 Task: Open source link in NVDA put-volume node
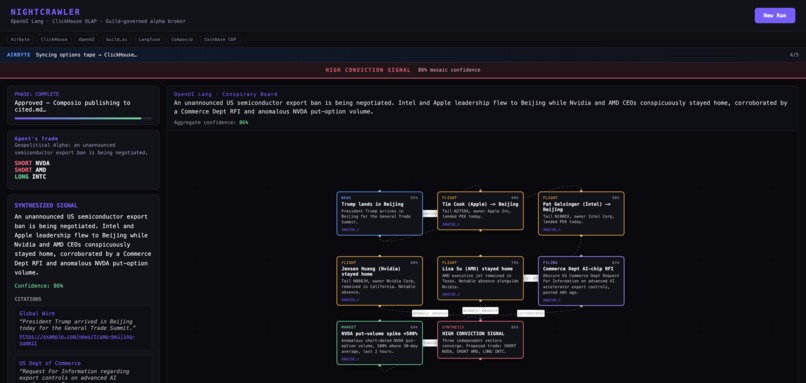pyautogui.click(x=350, y=359)
